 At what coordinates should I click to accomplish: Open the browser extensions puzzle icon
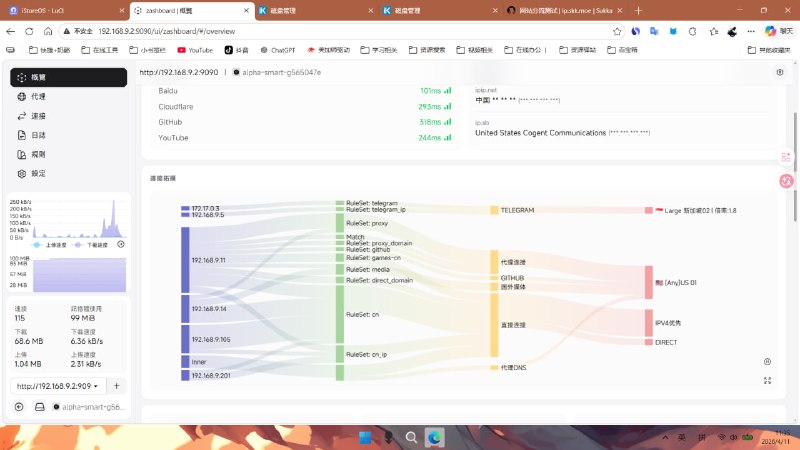[692, 32]
